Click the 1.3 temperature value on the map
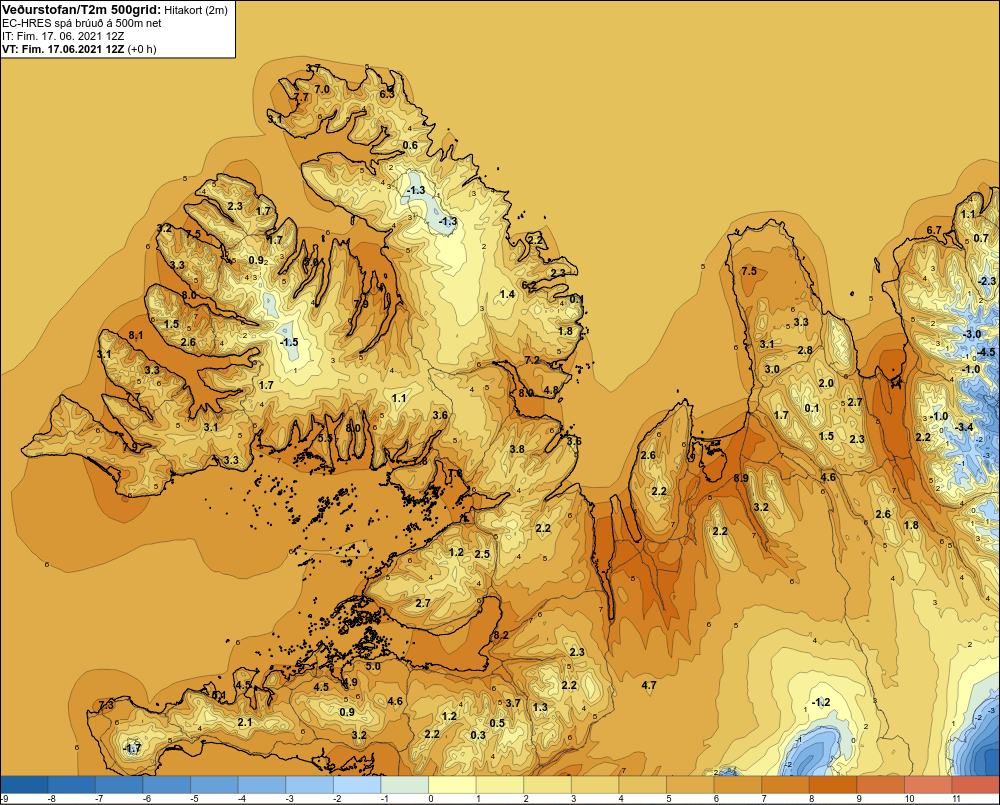This screenshot has height=805, width=1000. click(540, 707)
